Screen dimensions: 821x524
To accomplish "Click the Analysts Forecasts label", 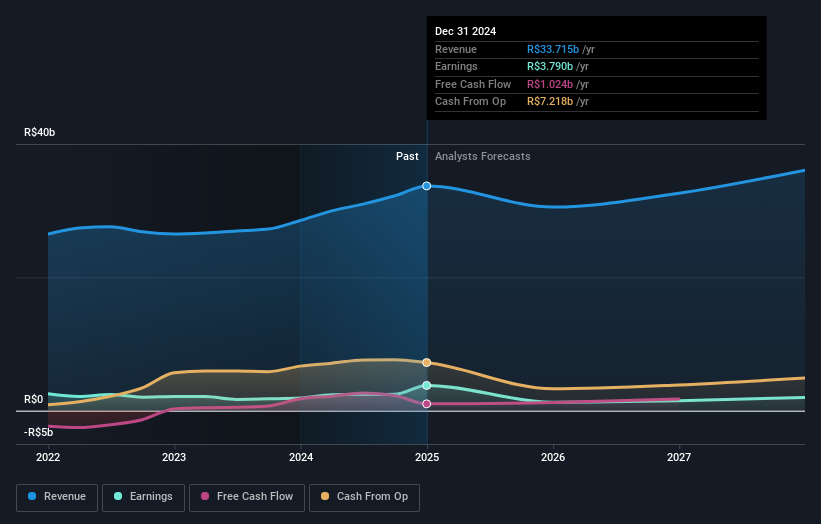I will pyautogui.click(x=482, y=156).
